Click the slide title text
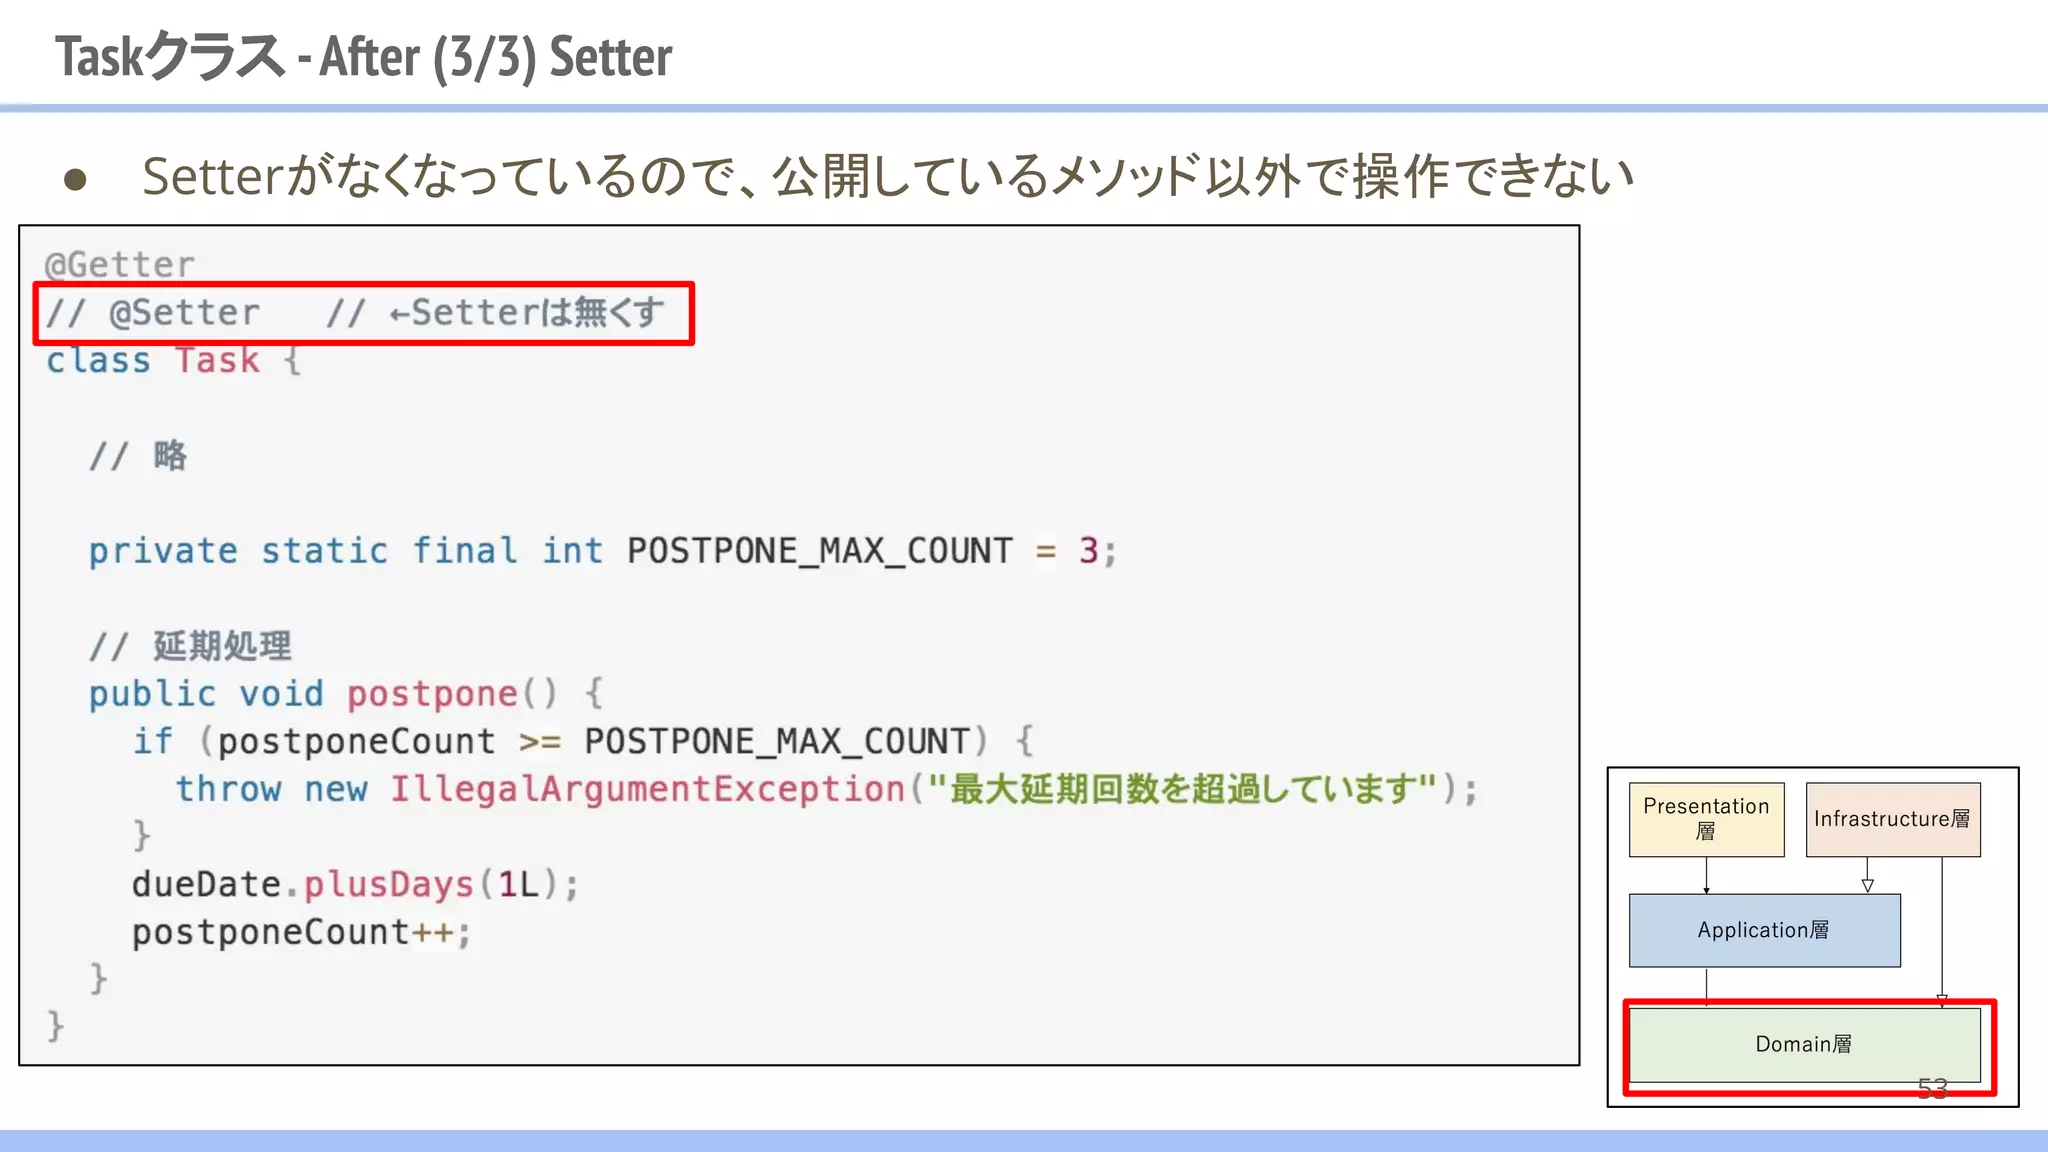Screen dimensions: 2048x1152 coord(364,56)
